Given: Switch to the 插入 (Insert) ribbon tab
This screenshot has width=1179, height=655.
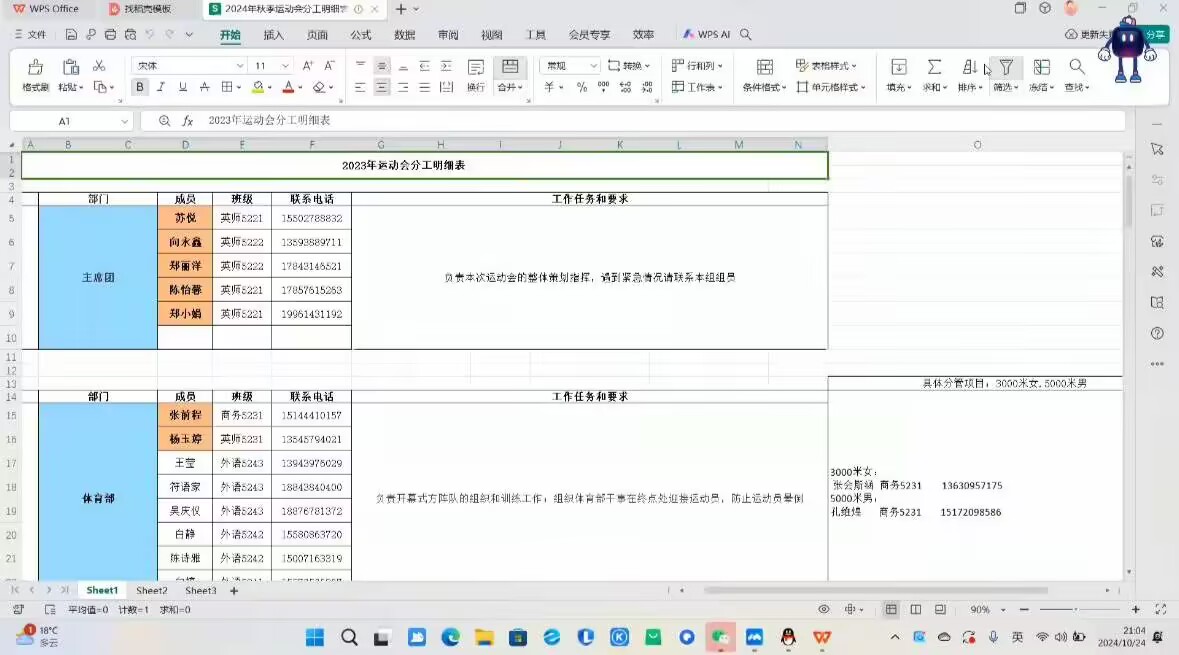Looking at the screenshot, I should 273,35.
